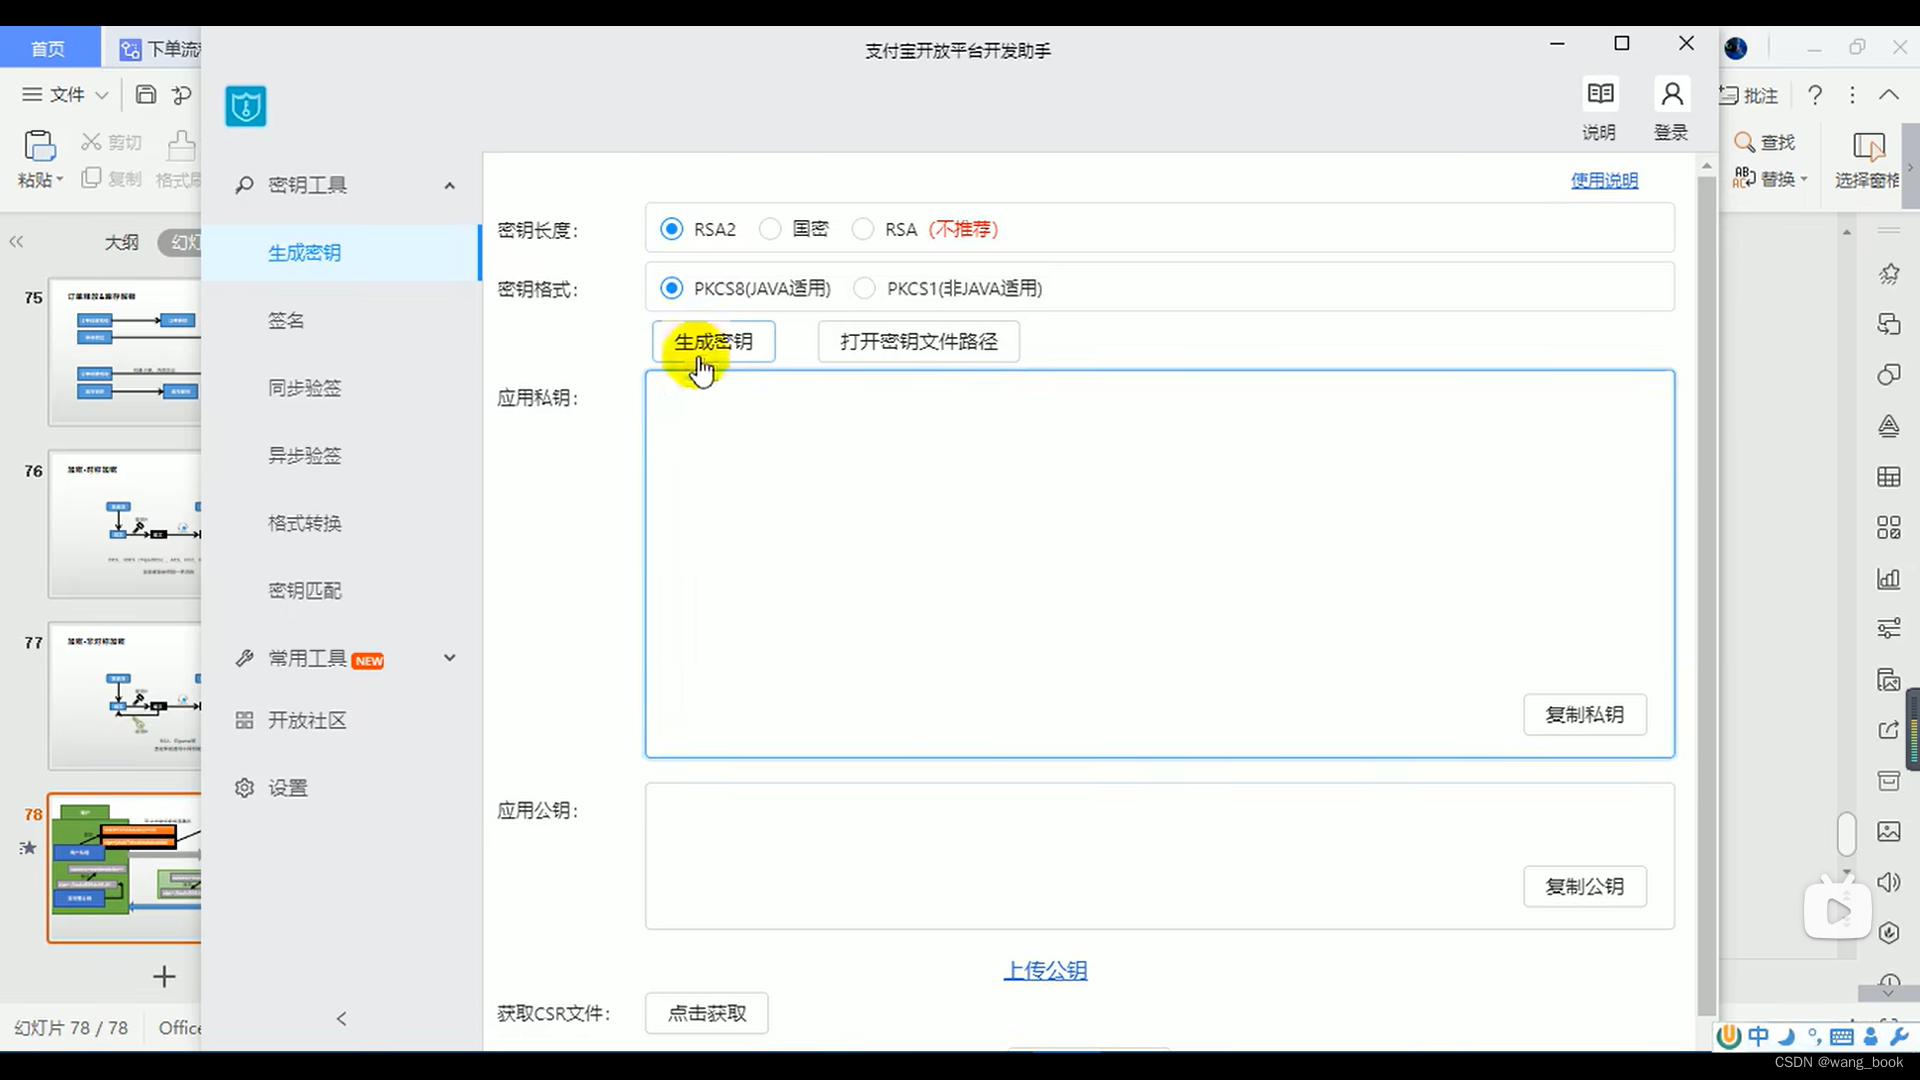Select slide 75 thumbnail

125,353
